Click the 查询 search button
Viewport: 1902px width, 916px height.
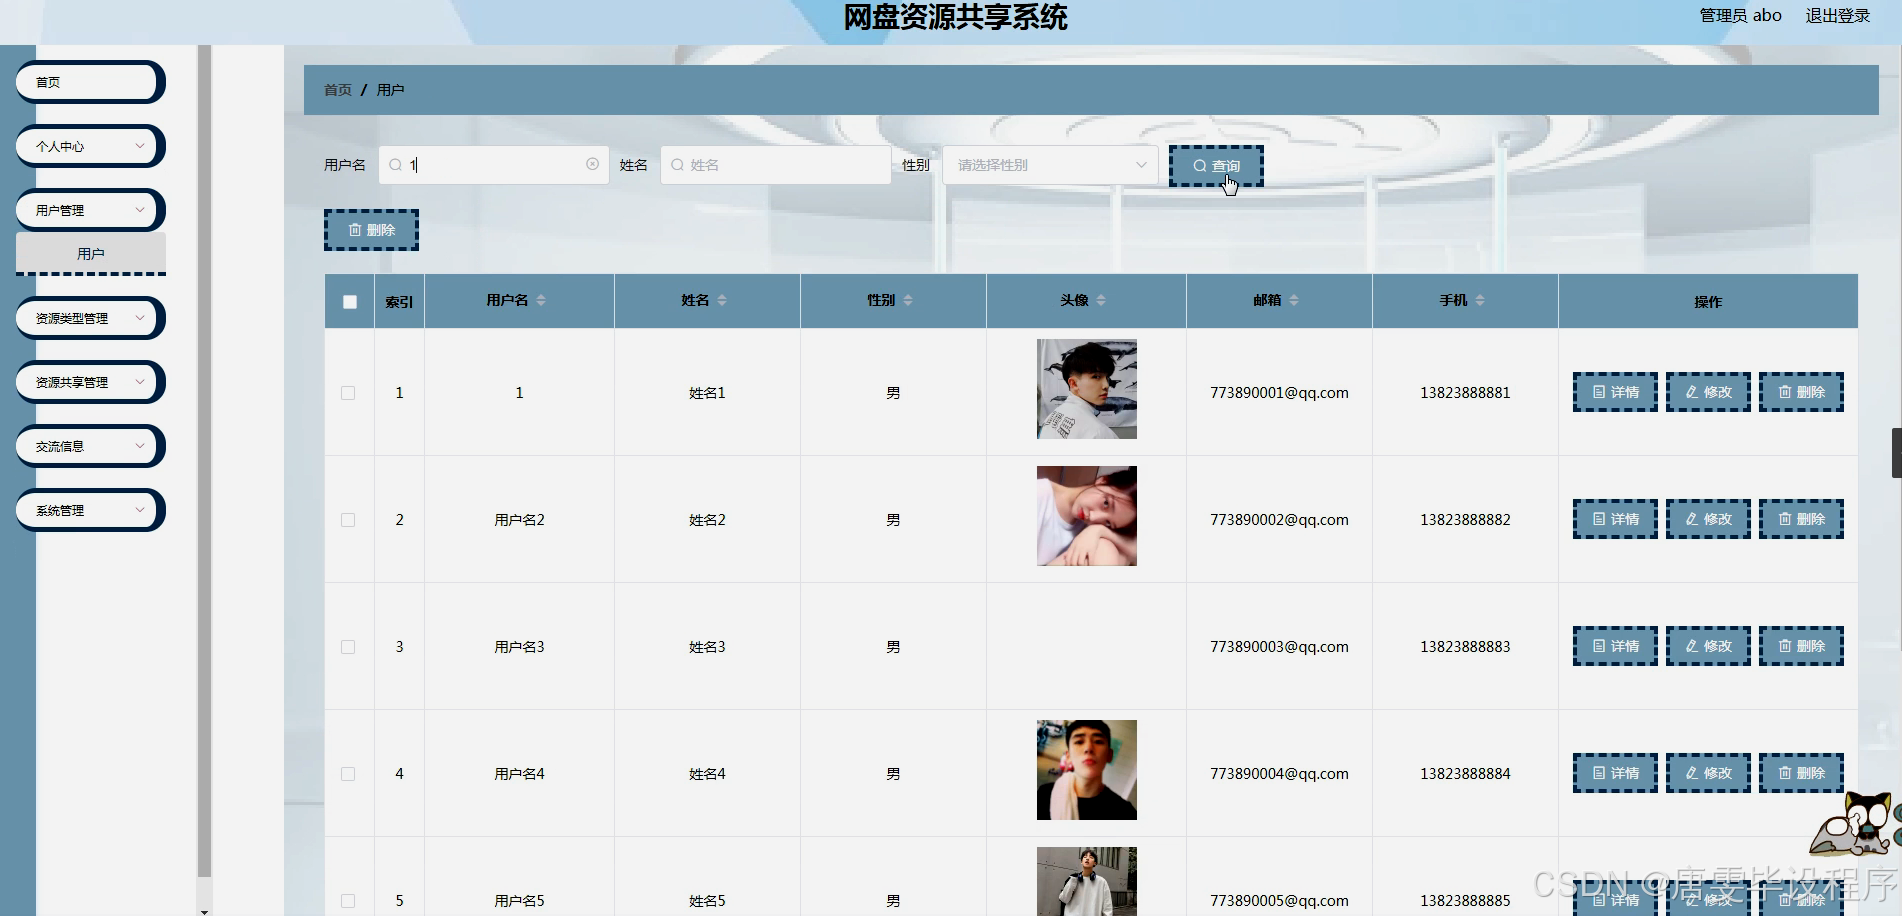1216,166
